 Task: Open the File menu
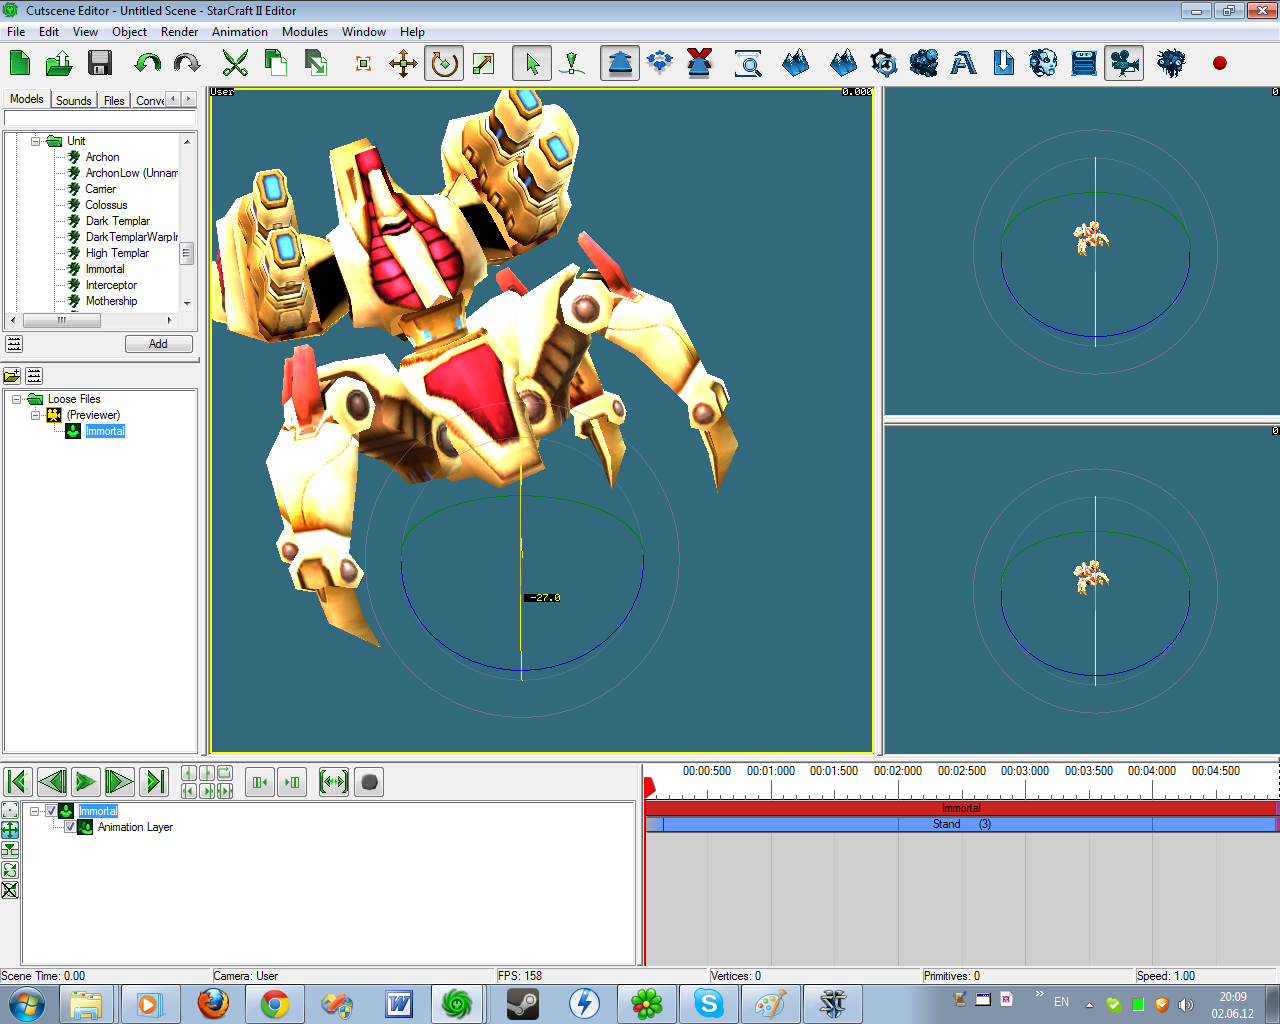pos(16,32)
